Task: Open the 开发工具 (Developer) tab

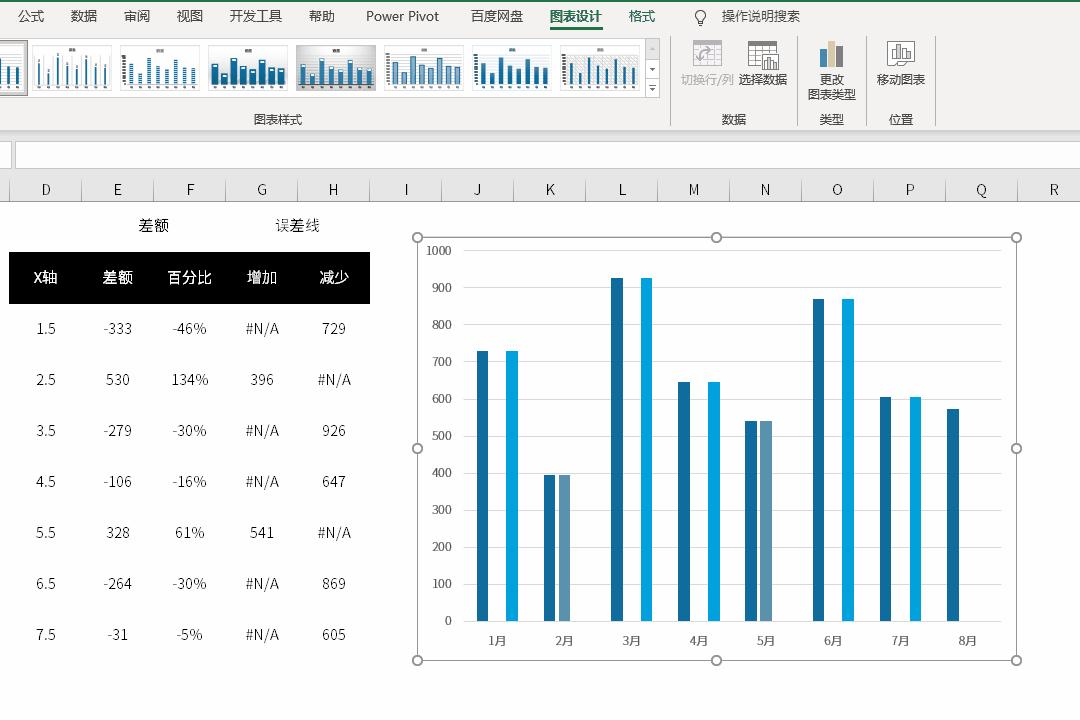Action: [x=255, y=16]
